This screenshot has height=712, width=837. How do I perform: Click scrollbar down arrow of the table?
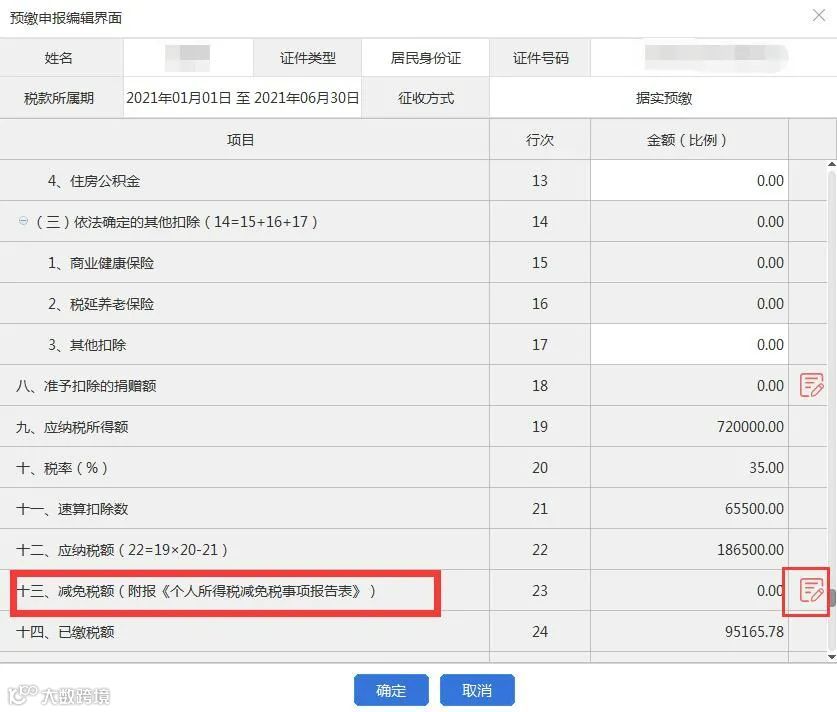coord(832,656)
